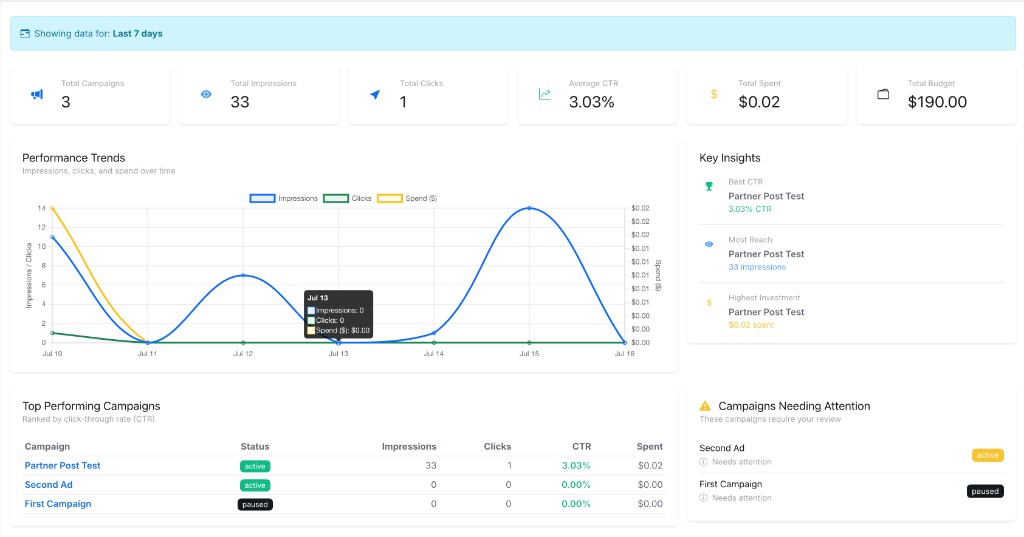Toggle the Spend ($) legend series
The image size is (1024, 537).
click(x=407, y=198)
